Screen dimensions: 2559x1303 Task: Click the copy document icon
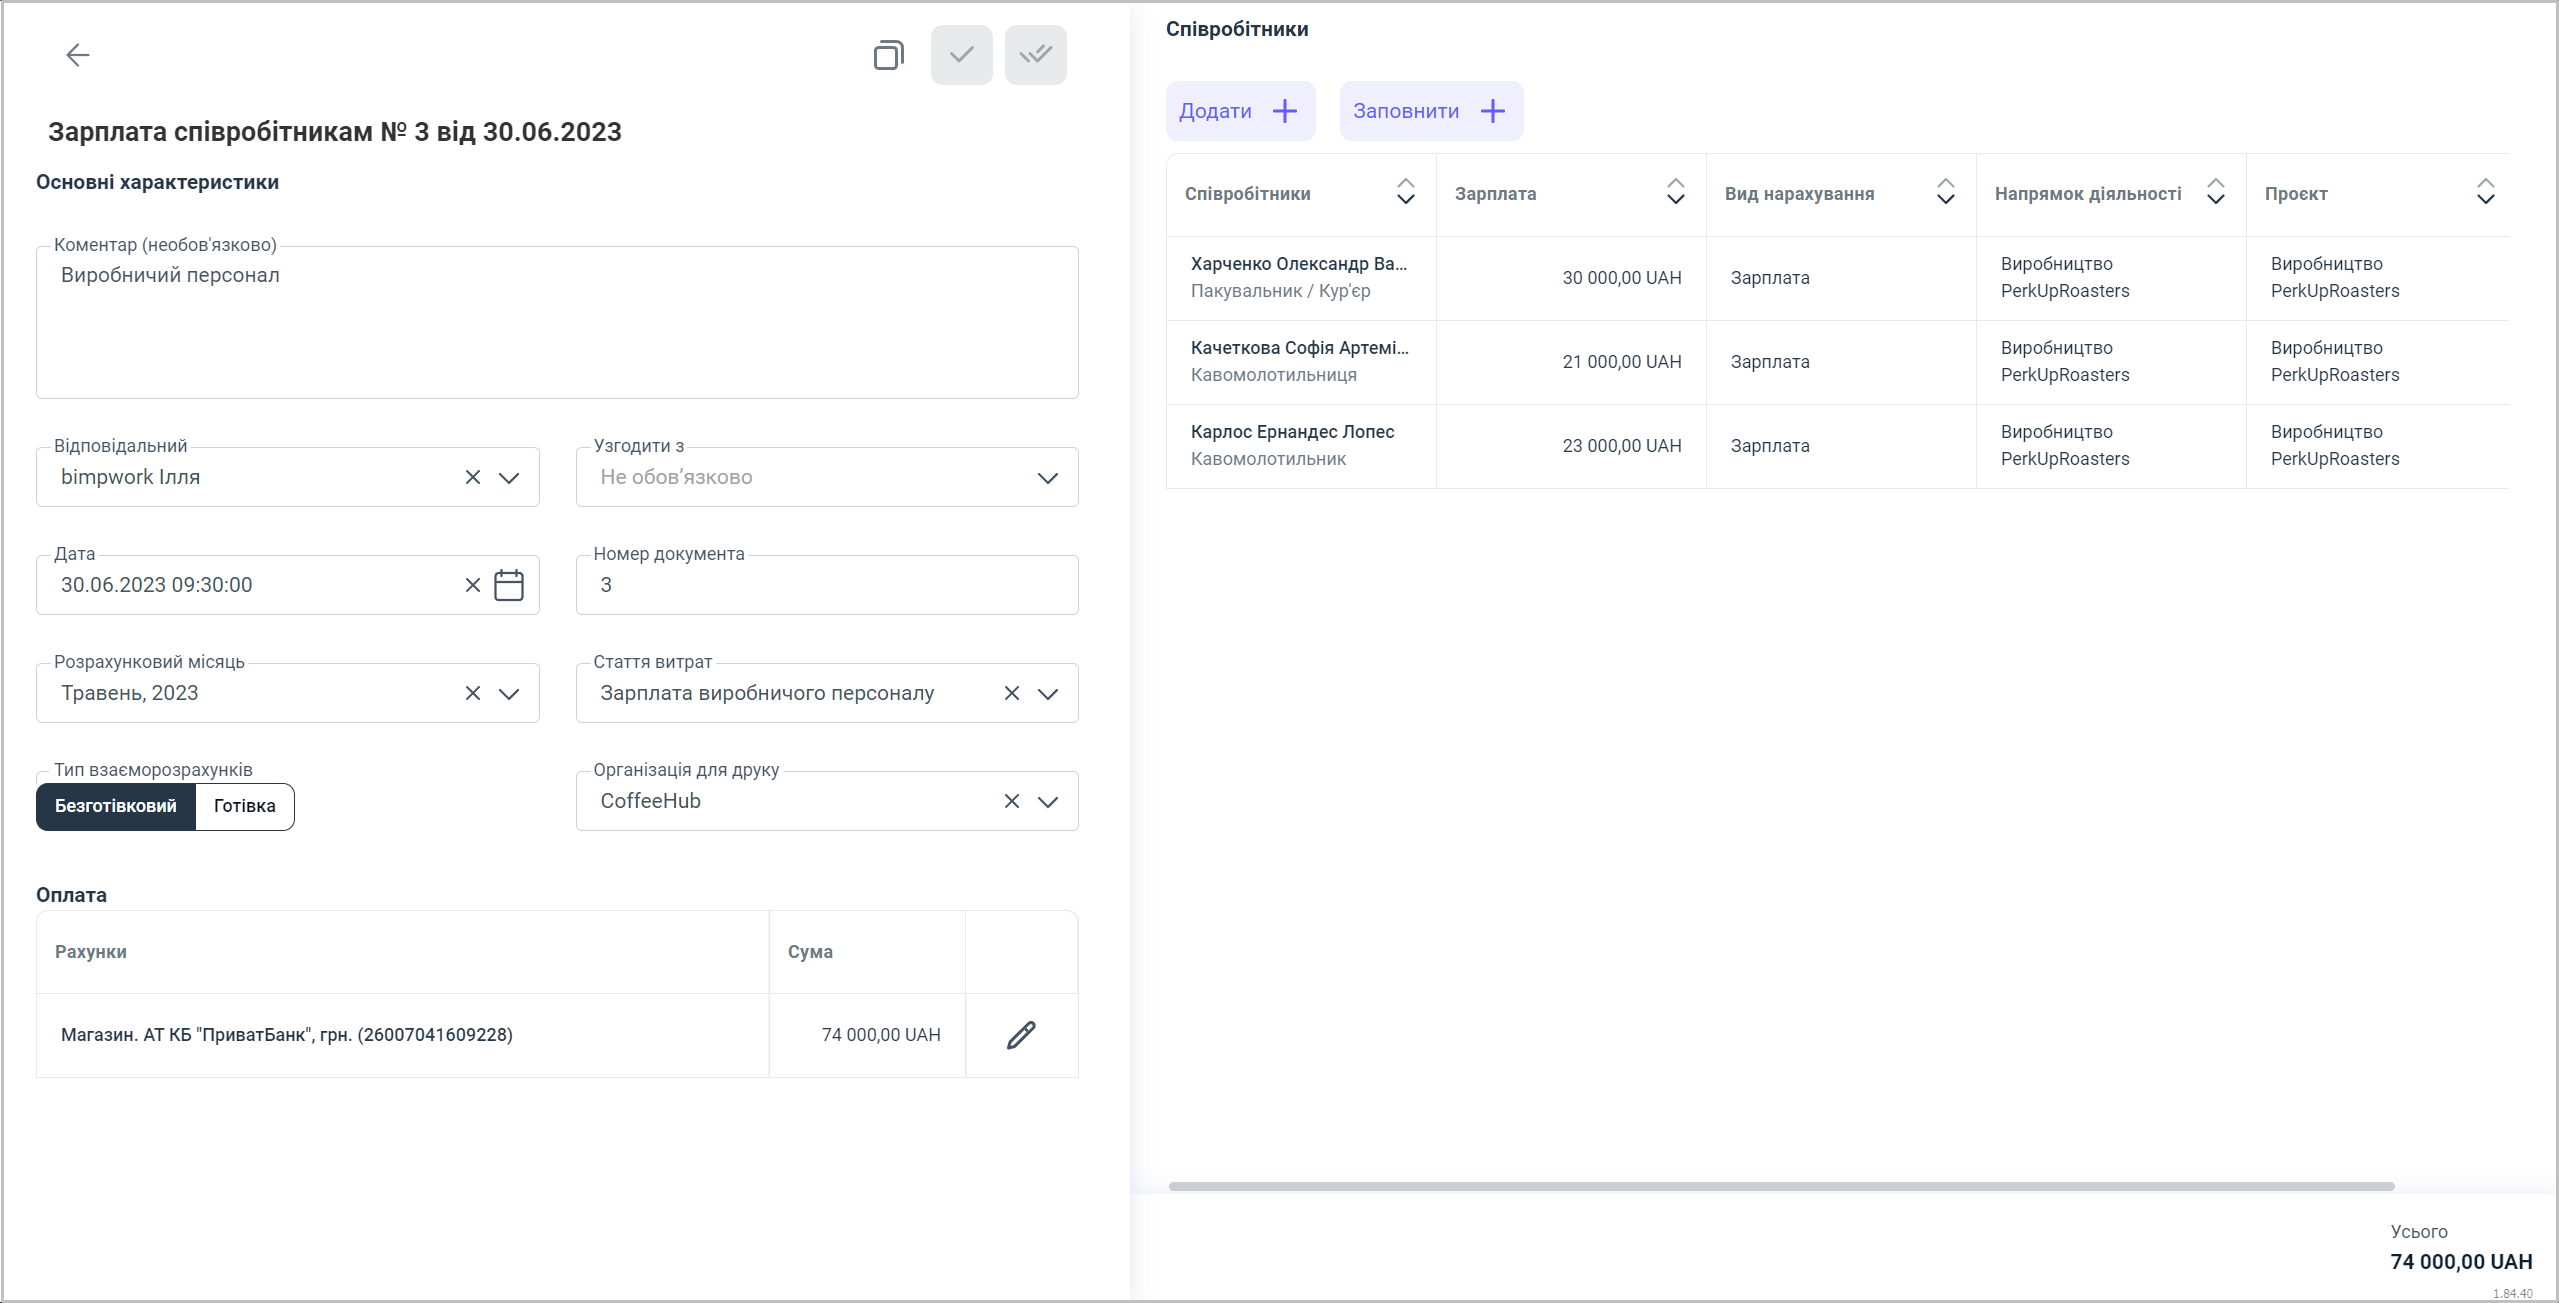(x=888, y=55)
